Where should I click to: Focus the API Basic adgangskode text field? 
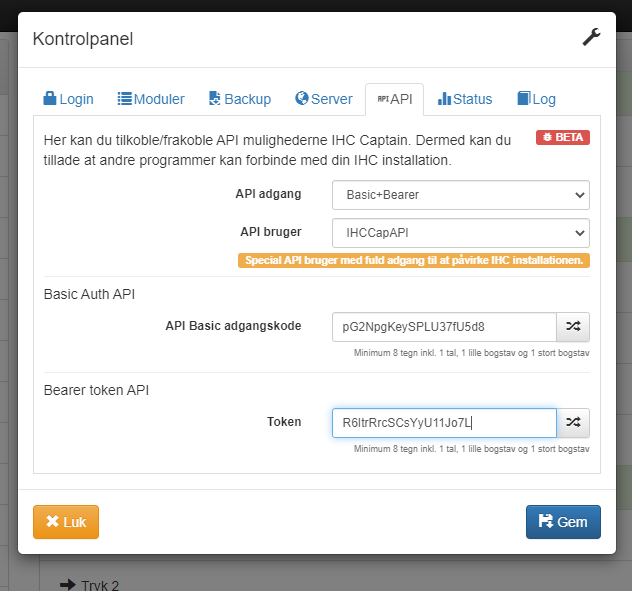pyautogui.click(x=444, y=327)
